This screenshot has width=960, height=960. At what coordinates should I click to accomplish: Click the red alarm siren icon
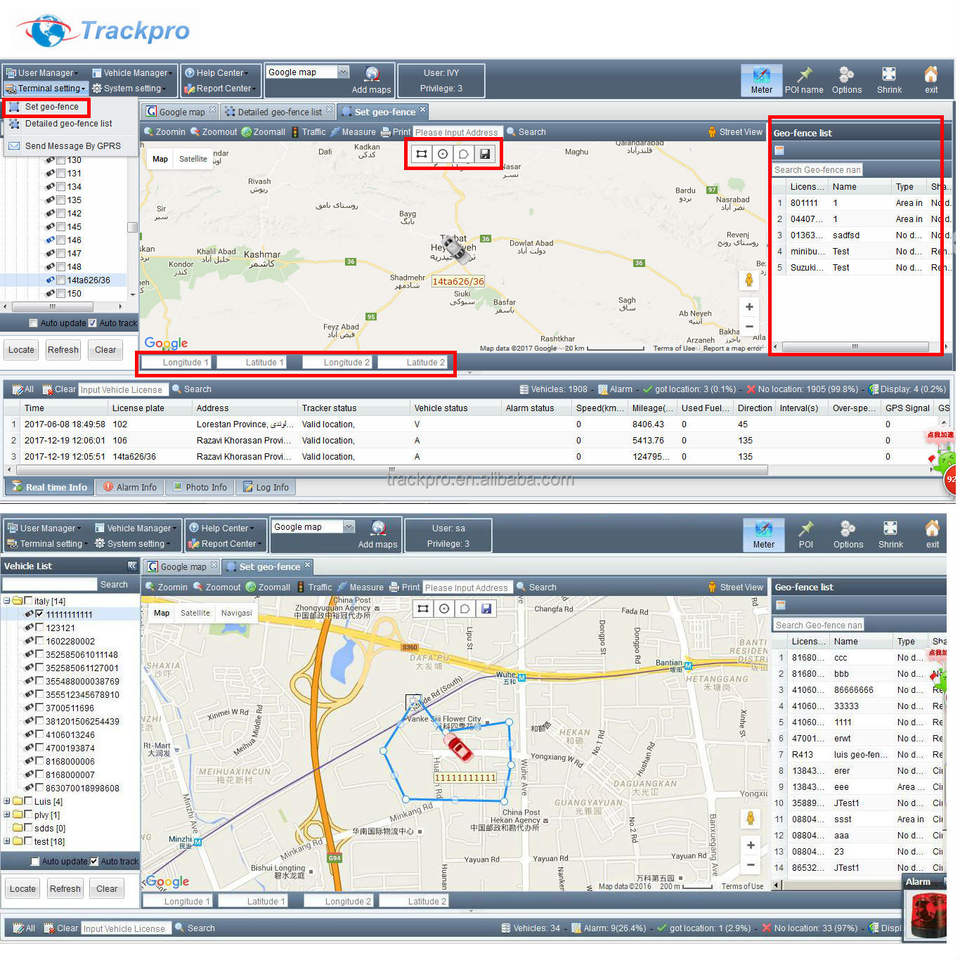tap(931, 915)
